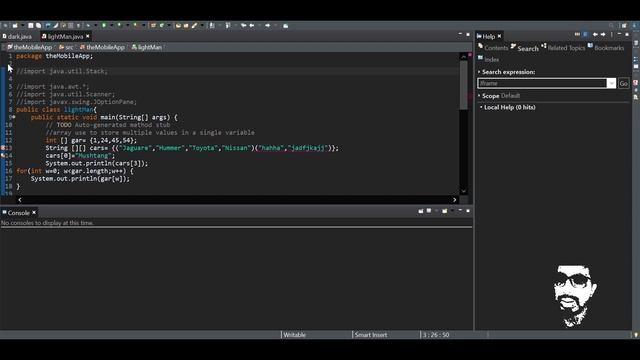Screen dimensions: 640x360
Task: Click the Search pen icon in the toolbar
Action: click(195, 25)
